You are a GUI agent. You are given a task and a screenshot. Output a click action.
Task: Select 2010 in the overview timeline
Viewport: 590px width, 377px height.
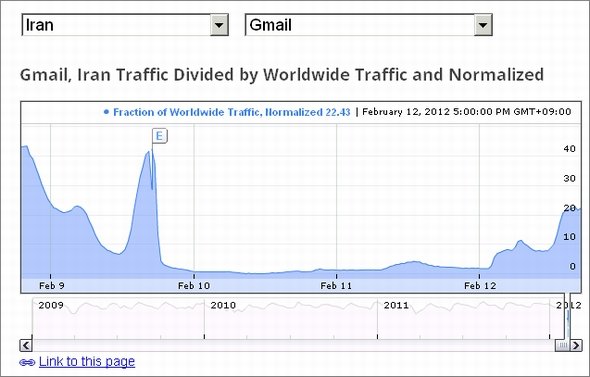[x=223, y=305]
